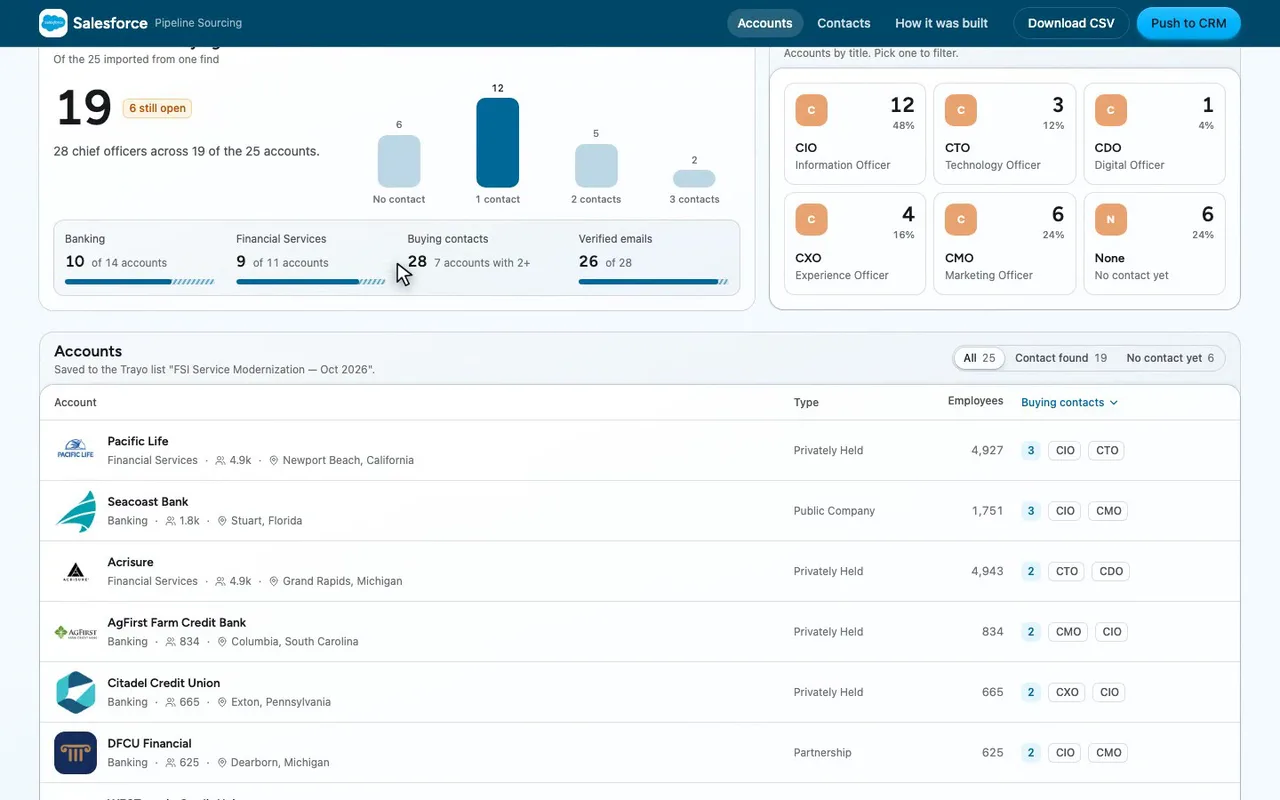Show all 25 accounts filter
The height and width of the screenshot is (800, 1280).
979,358
